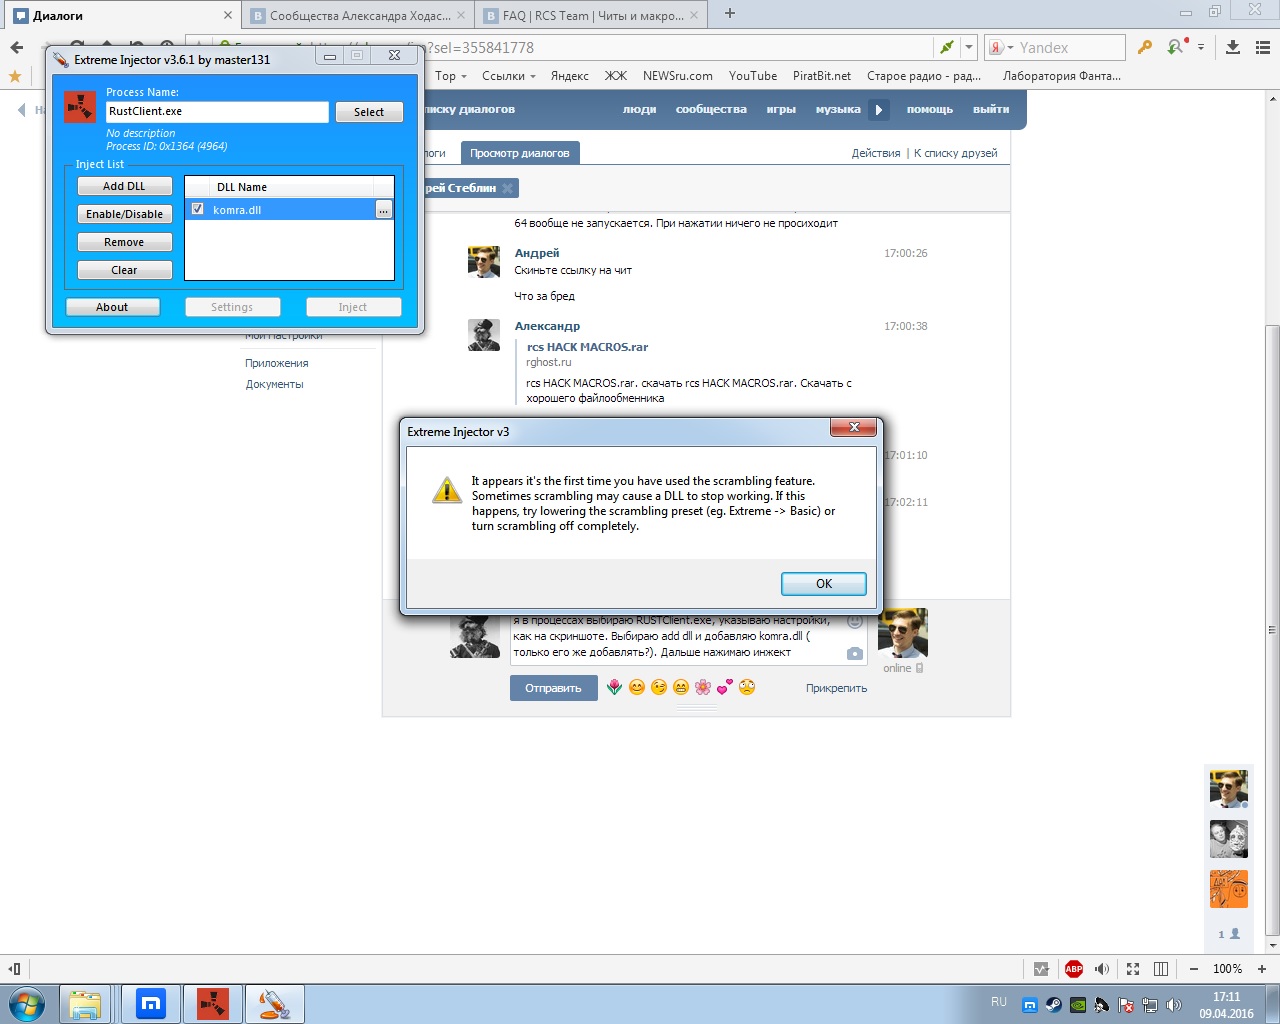1280x1024 pixels.
Task: Open the YouTube bookmark
Action: click(753, 76)
